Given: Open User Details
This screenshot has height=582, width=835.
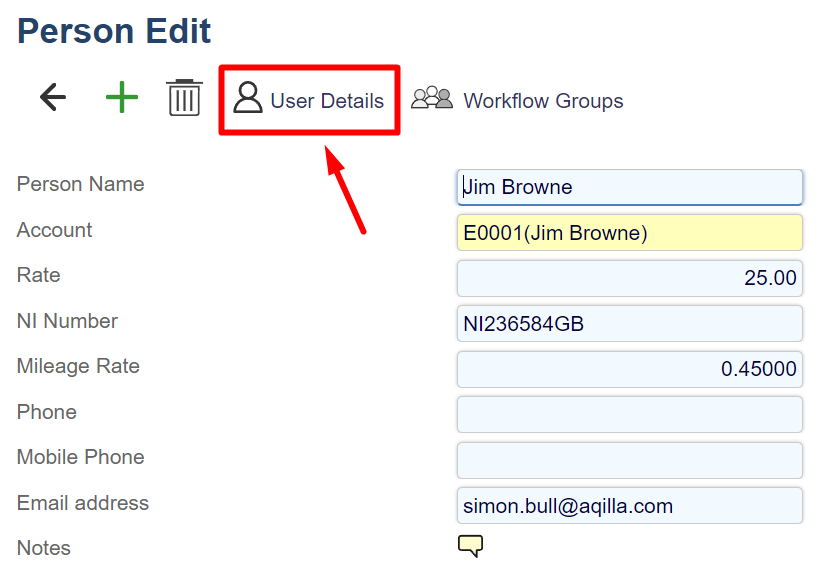Looking at the screenshot, I should (x=309, y=101).
